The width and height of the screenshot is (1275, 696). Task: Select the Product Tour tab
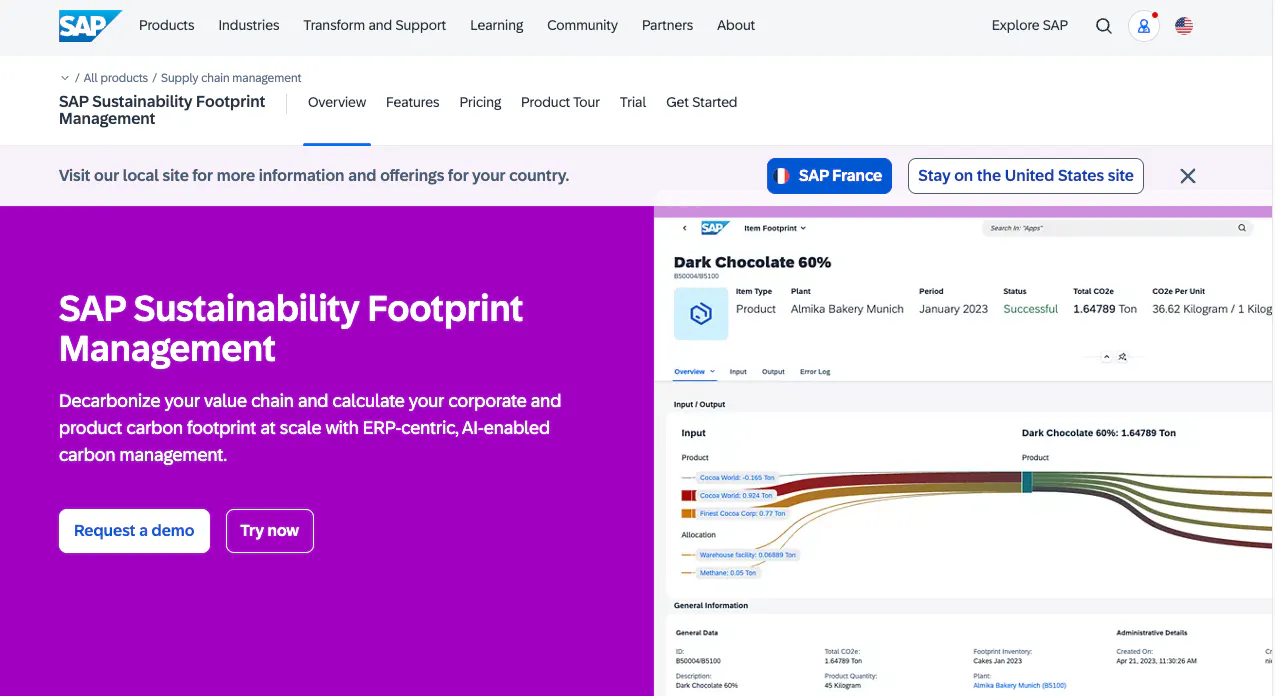point(561,102)
